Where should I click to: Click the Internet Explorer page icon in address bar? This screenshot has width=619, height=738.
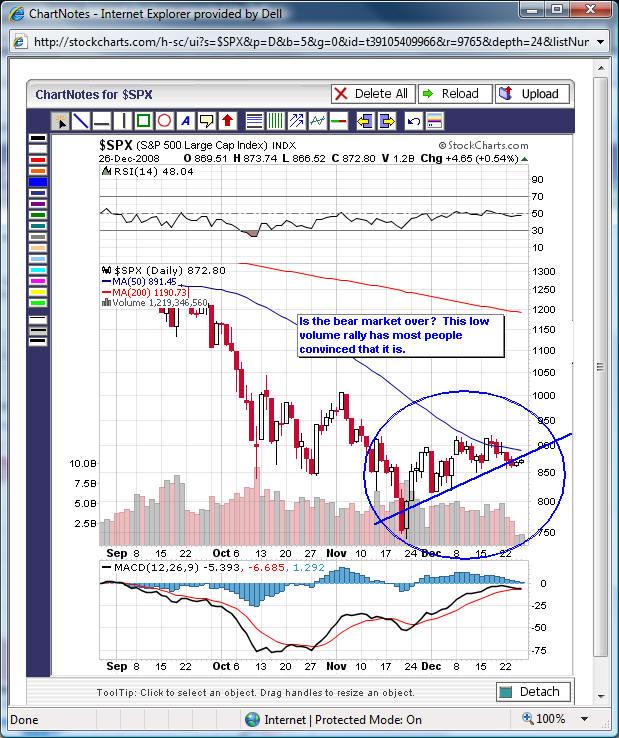pos(20,41)
